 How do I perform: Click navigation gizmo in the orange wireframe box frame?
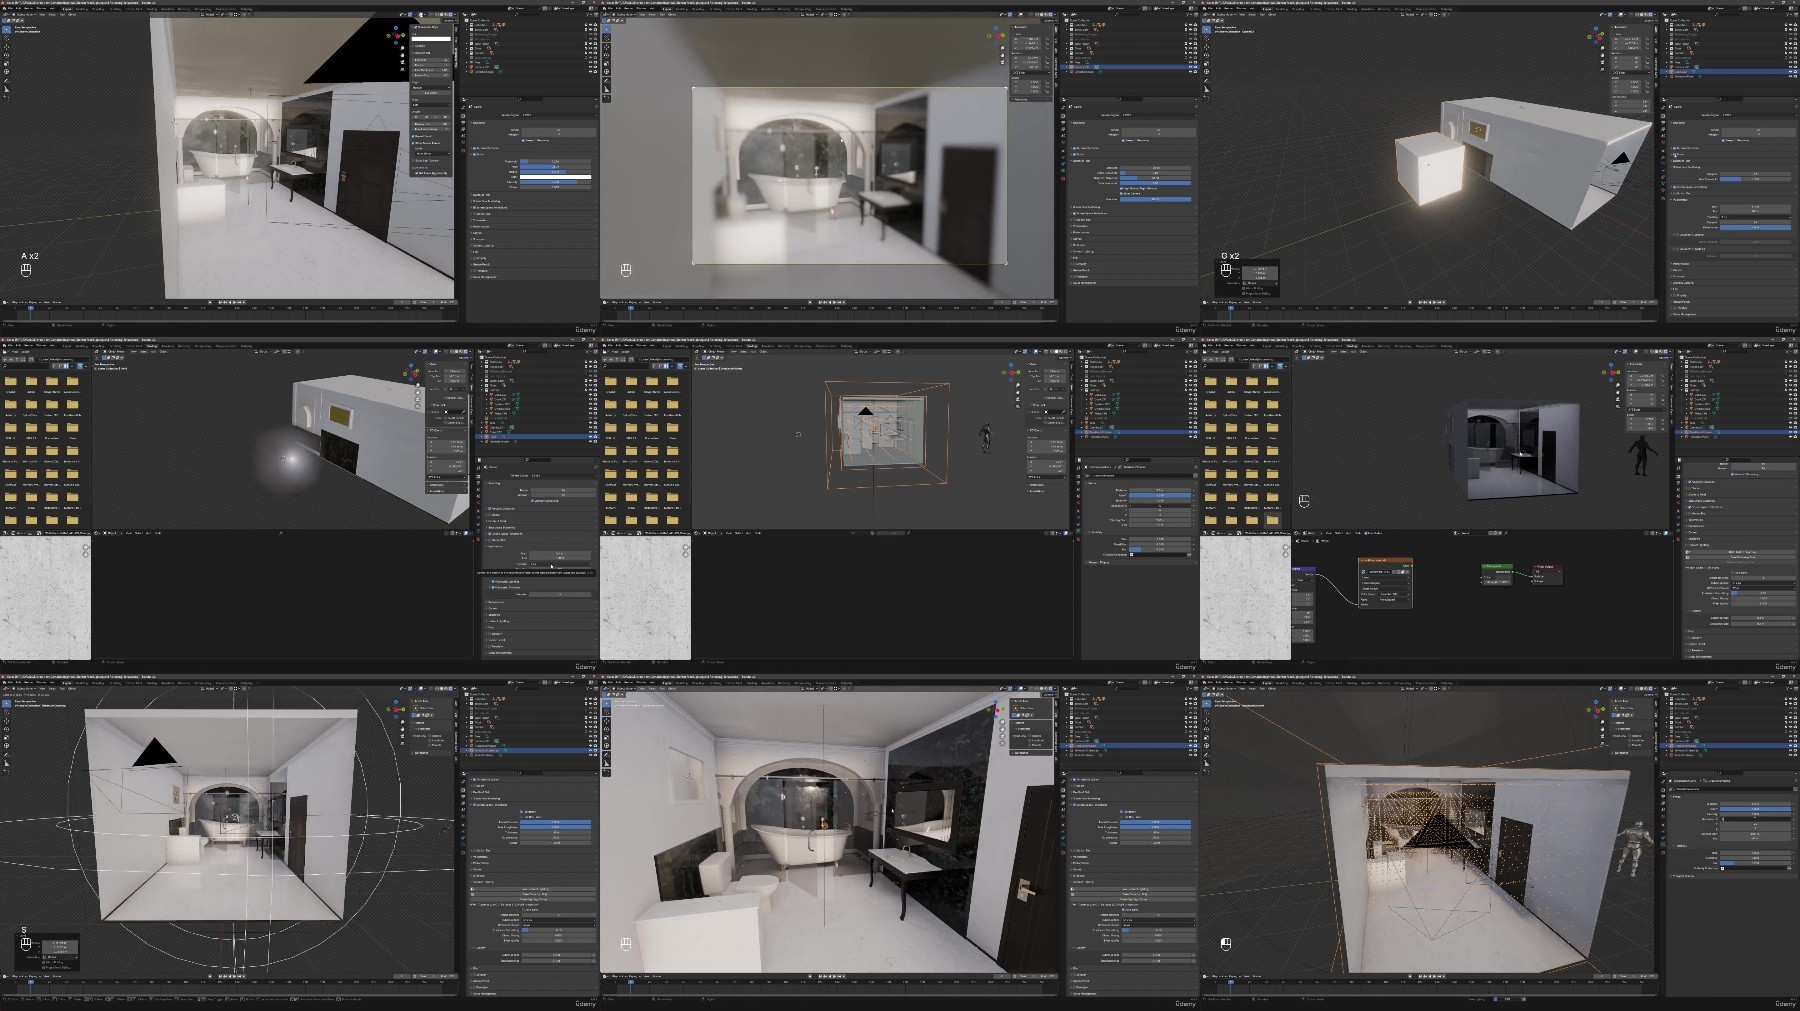tap(1011, 373)
